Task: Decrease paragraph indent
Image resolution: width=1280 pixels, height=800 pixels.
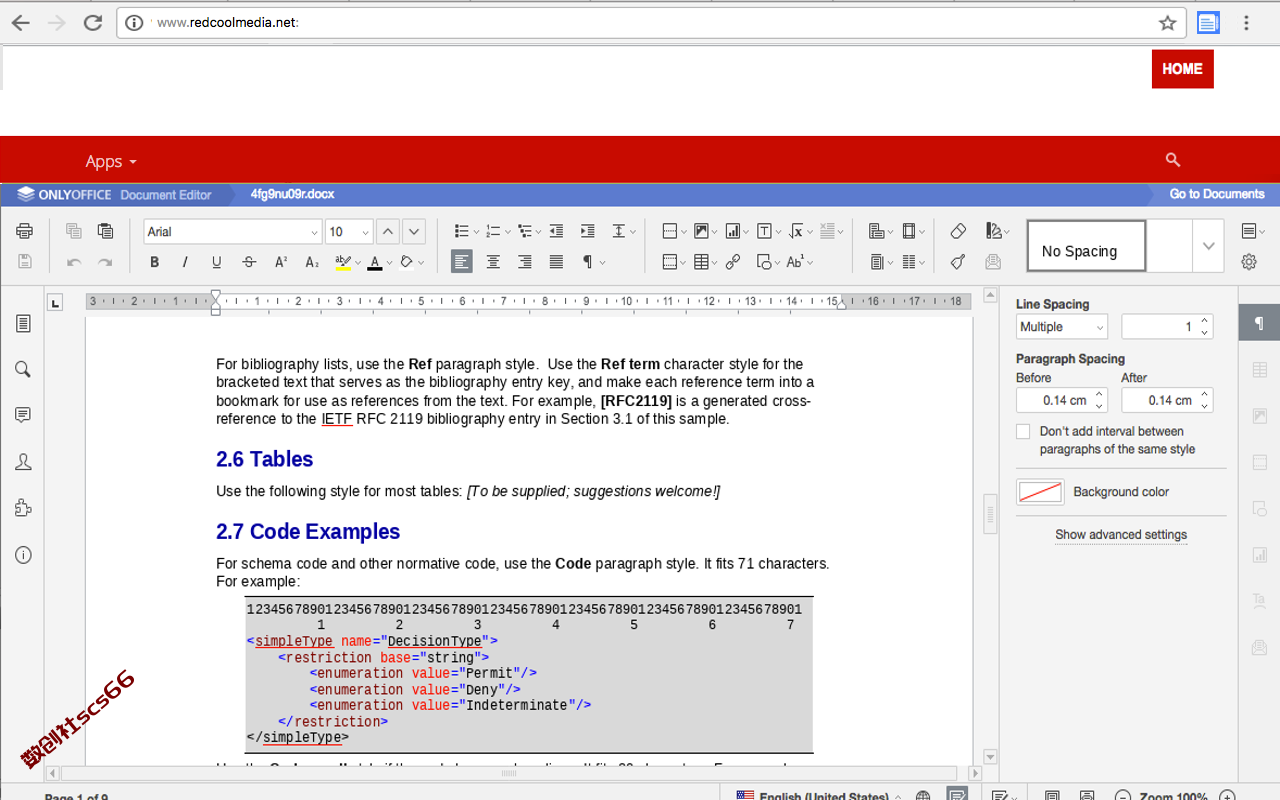Action: [556, 231]
